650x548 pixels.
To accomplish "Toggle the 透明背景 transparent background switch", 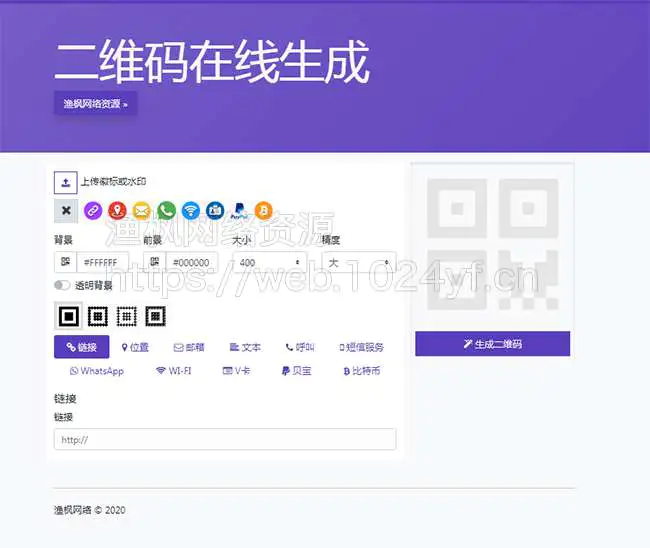I will 64,286.
